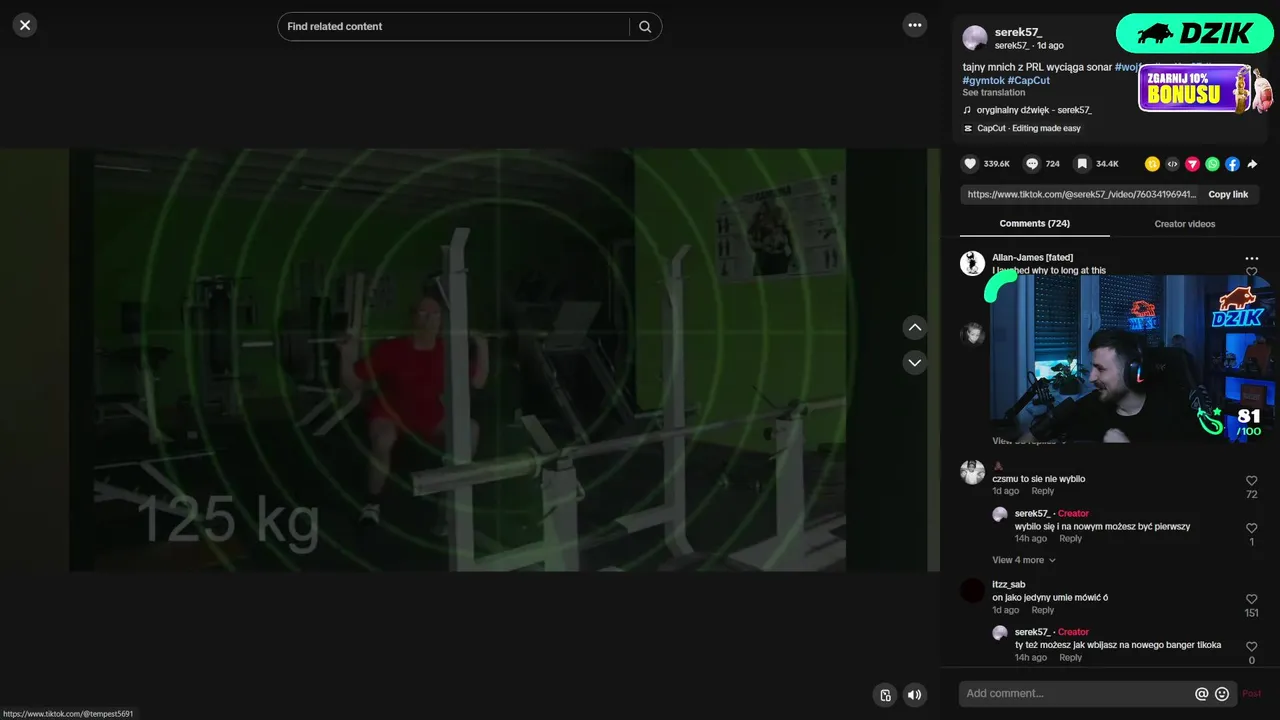The height and width of the screenshot is (720, 1280).
Task: Mute the video with speaker icon
Action: pos(915,695)
